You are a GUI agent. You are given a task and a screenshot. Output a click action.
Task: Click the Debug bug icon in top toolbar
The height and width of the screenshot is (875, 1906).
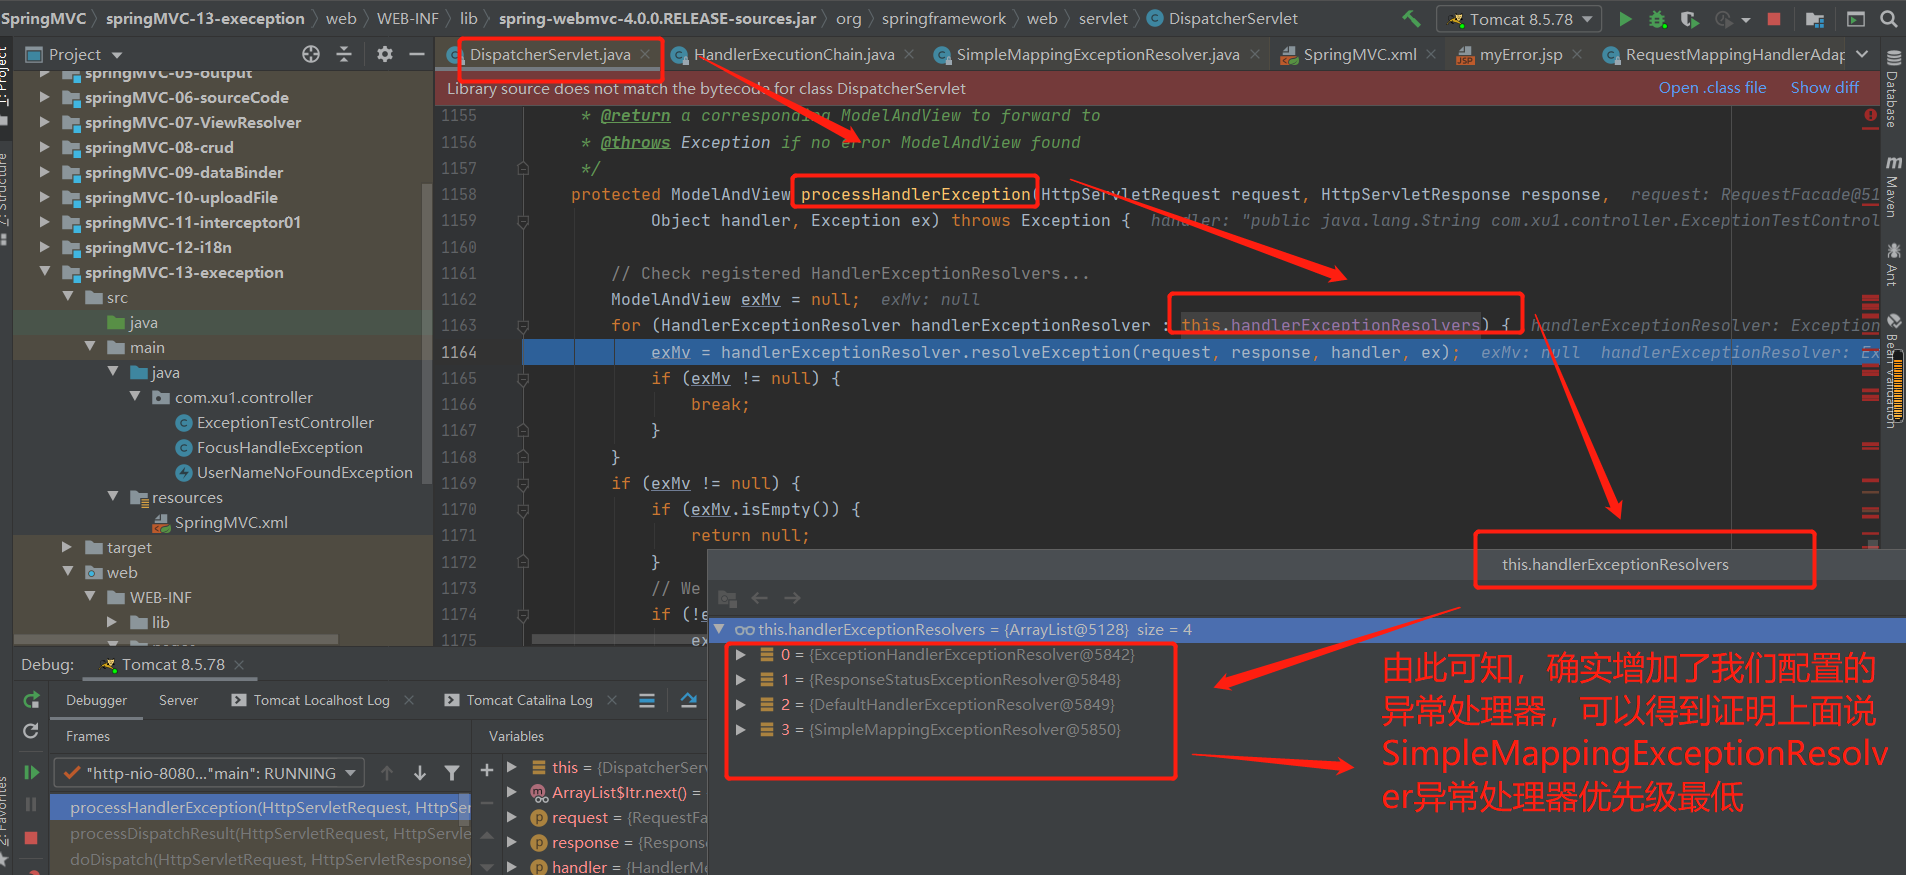pyautogui.click(x=1657, y=19)
